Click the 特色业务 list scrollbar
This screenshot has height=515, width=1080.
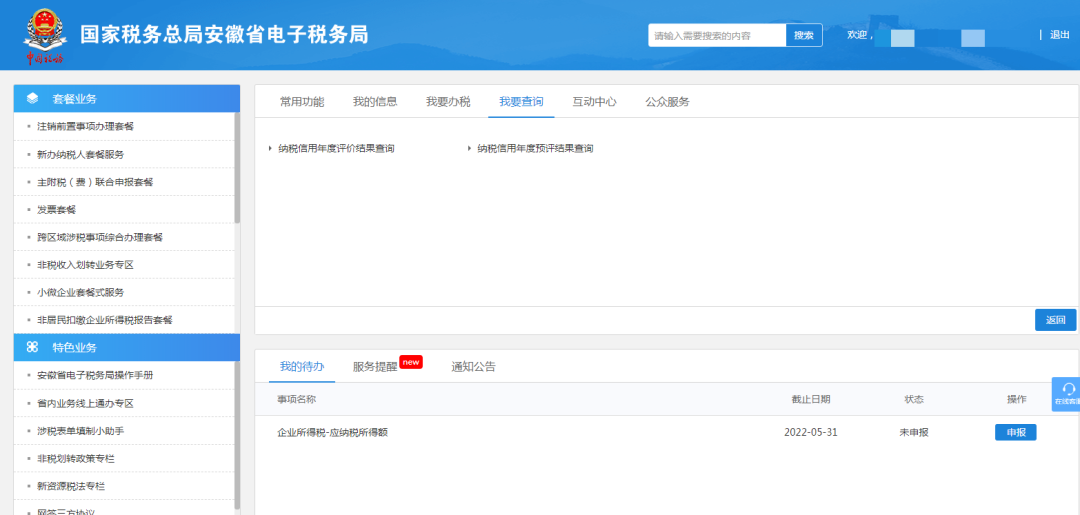237,434
